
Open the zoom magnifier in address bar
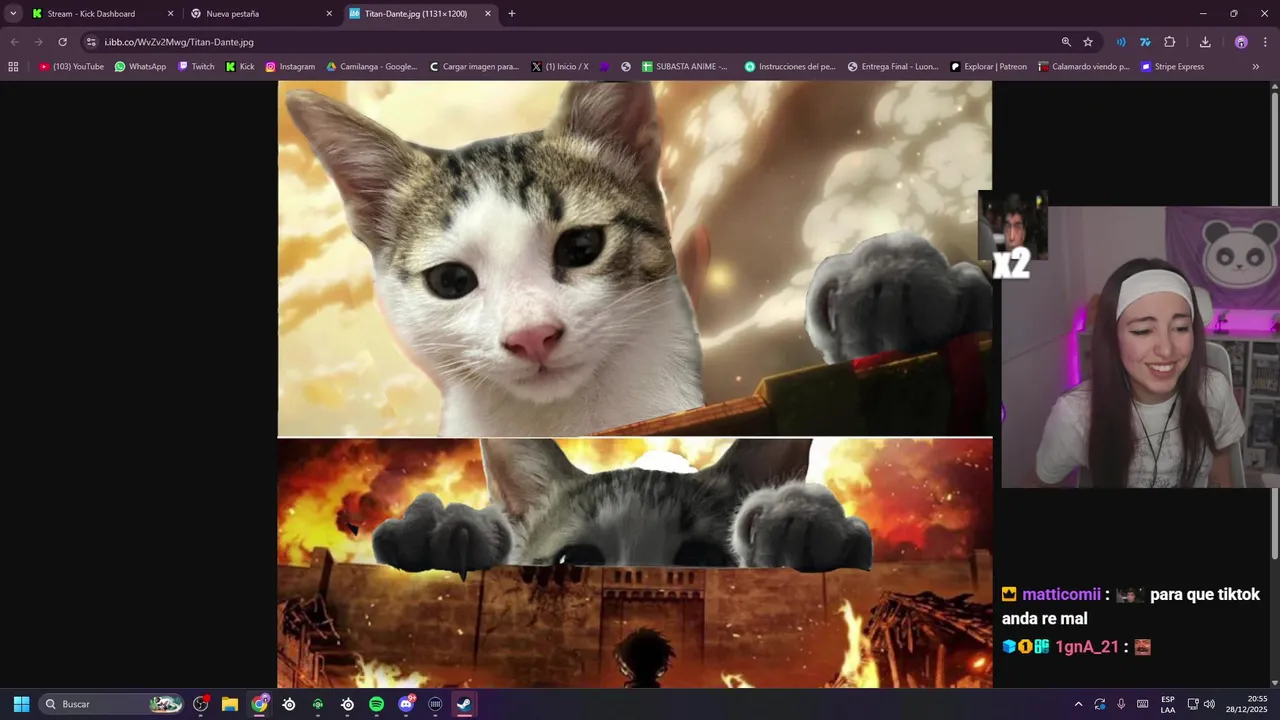pos(1066,42)
